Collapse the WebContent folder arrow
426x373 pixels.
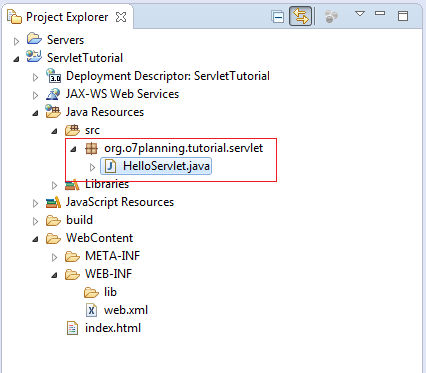coord(35,239)
